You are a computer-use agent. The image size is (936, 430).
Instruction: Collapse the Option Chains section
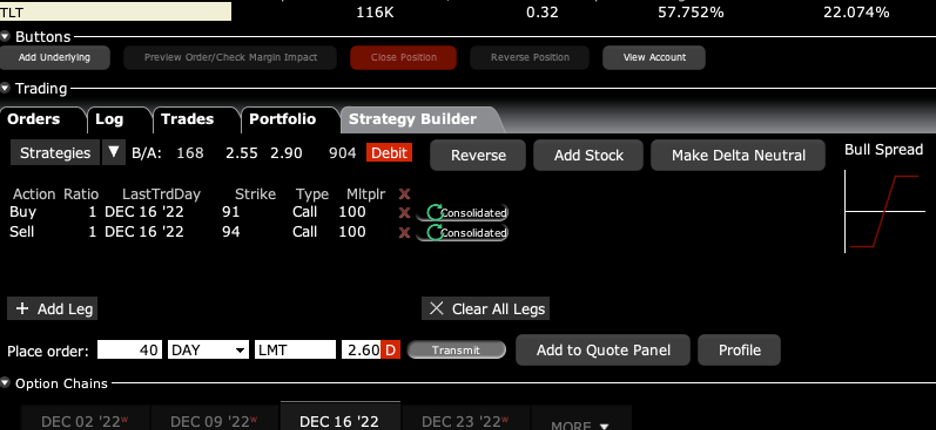[x=6, y=383]
